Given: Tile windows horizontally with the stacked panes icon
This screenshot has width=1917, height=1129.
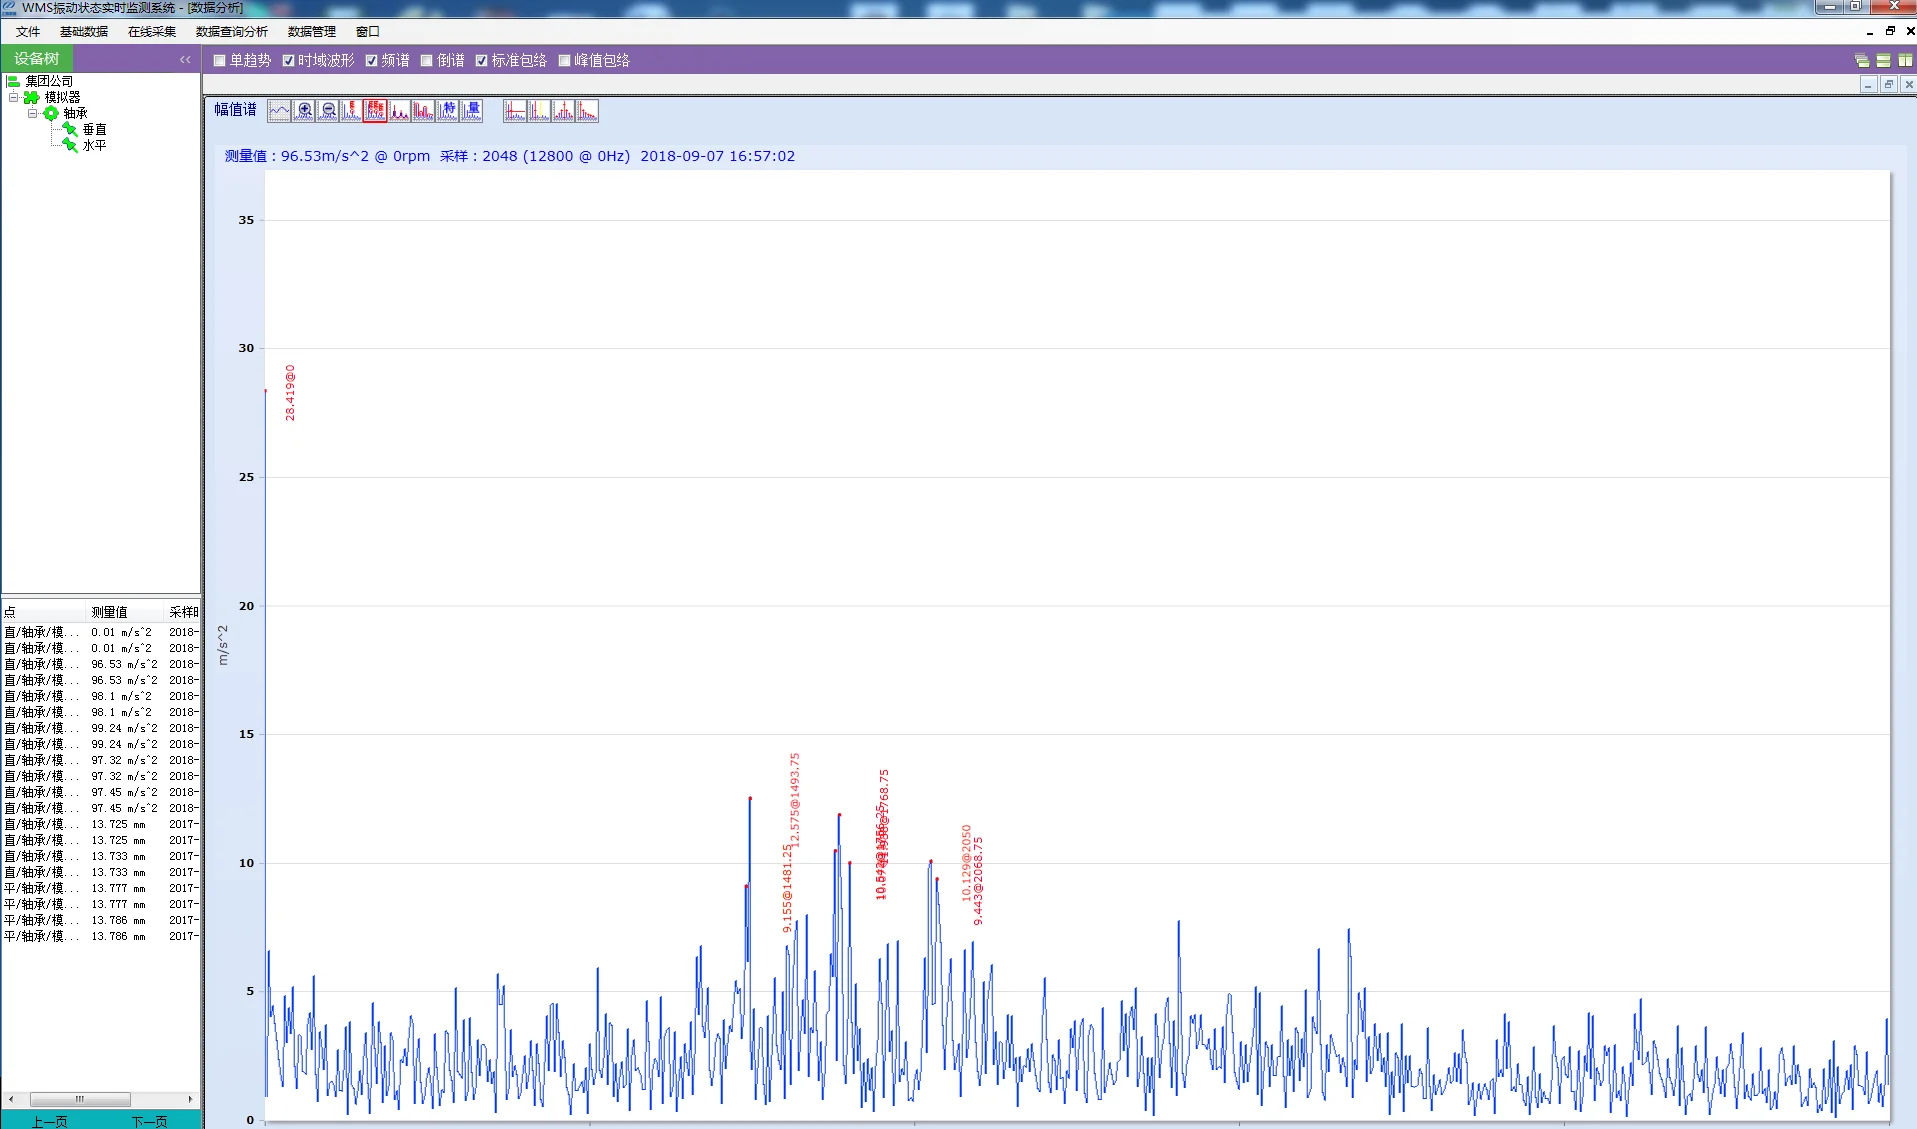Looking at the screenshot, I should point(1884,60).
